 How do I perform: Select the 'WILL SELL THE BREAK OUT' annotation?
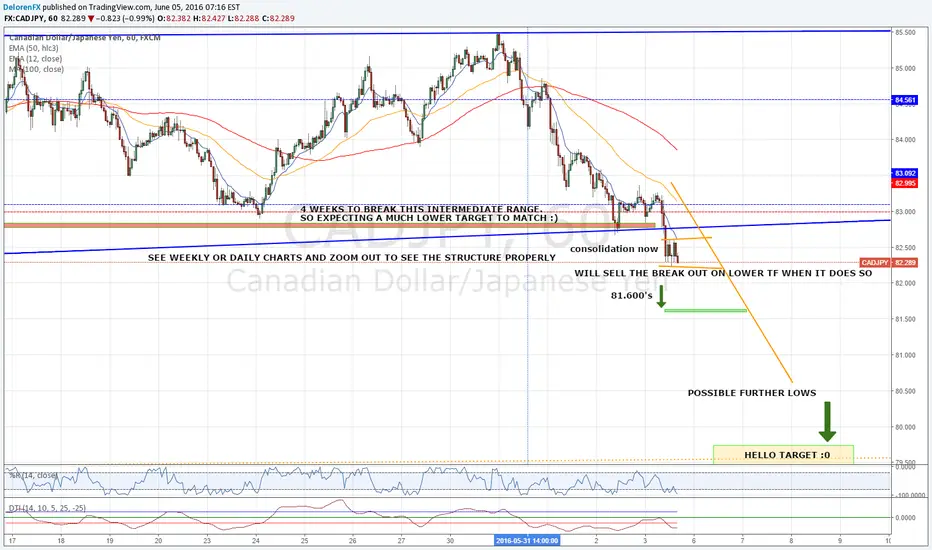723,273
